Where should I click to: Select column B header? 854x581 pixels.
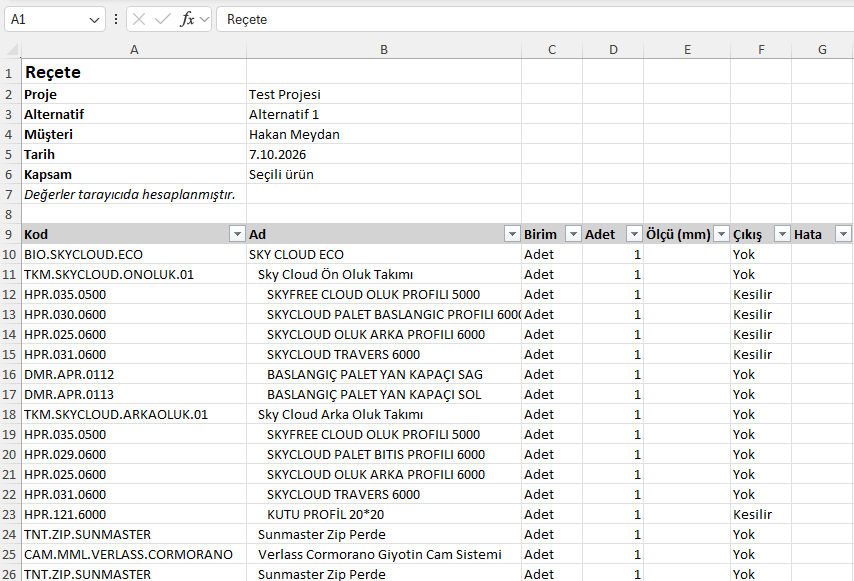384,50
